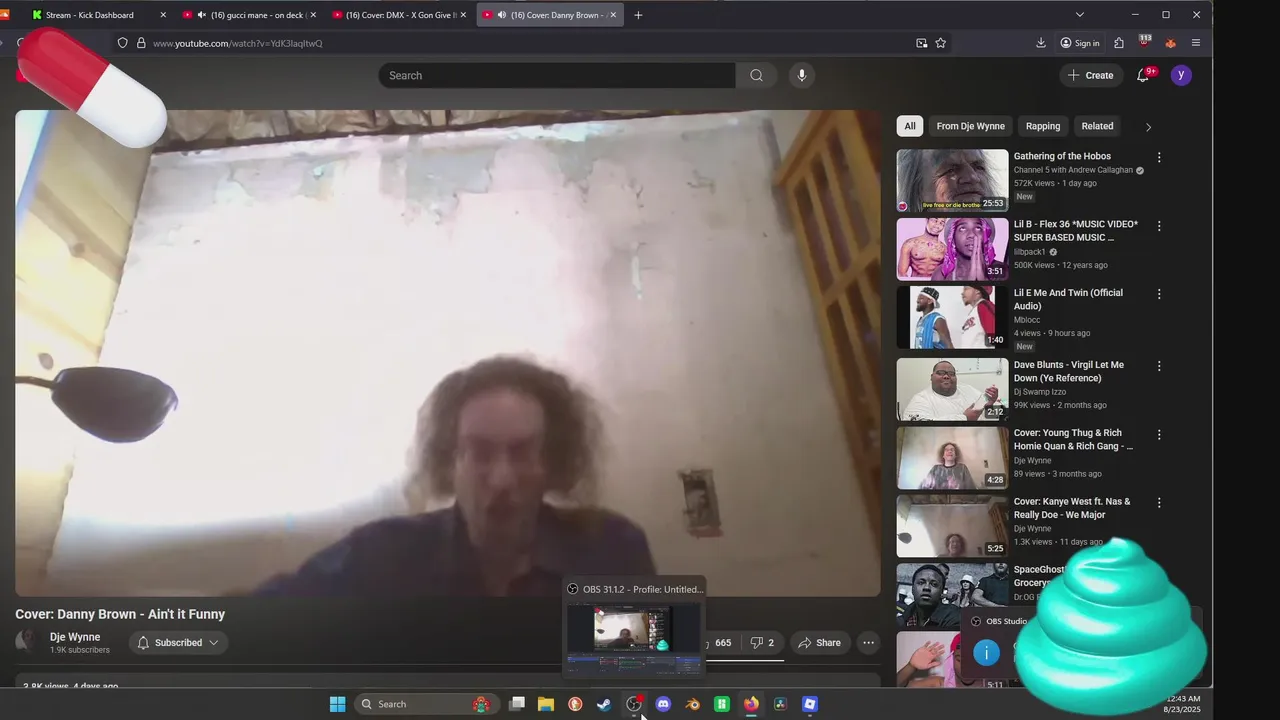Viewport: 1280px width, 720px height.
Task: Show more filter chips with right arrow
Action: (1148, 127)
